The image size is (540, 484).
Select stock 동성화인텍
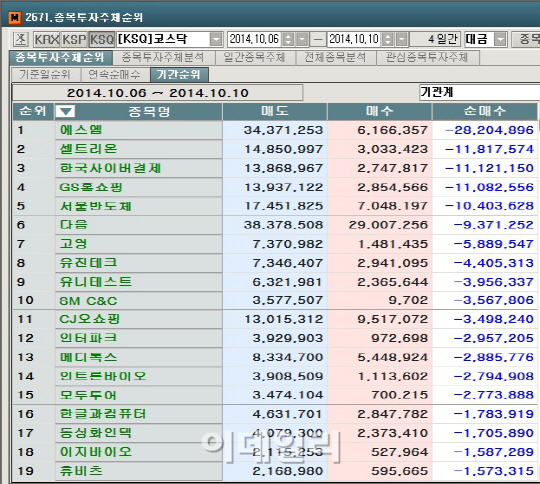pos(96,433)
